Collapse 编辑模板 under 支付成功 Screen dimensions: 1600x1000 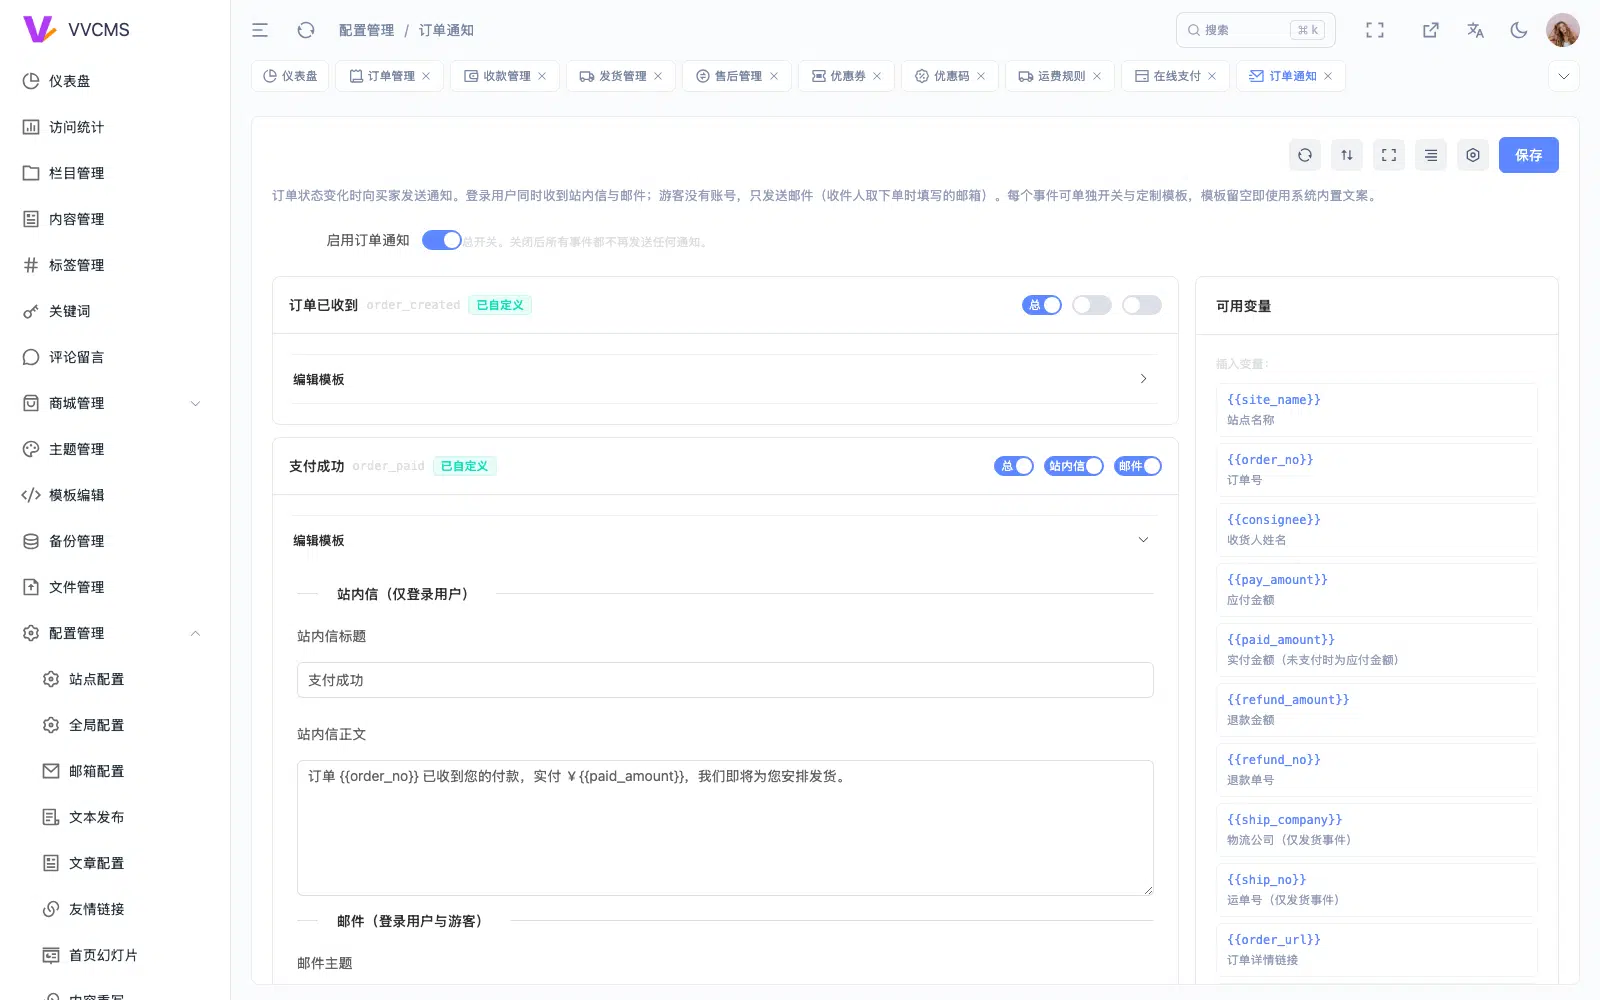click(723, 540)
